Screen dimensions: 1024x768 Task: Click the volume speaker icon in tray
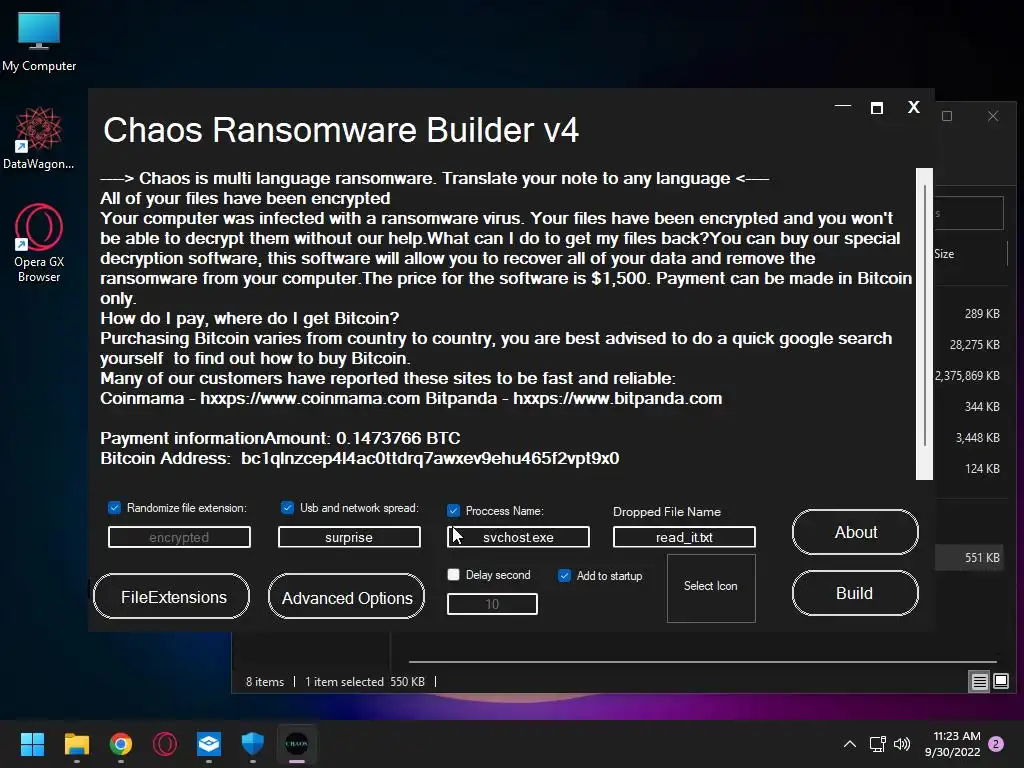coord(902,744)
